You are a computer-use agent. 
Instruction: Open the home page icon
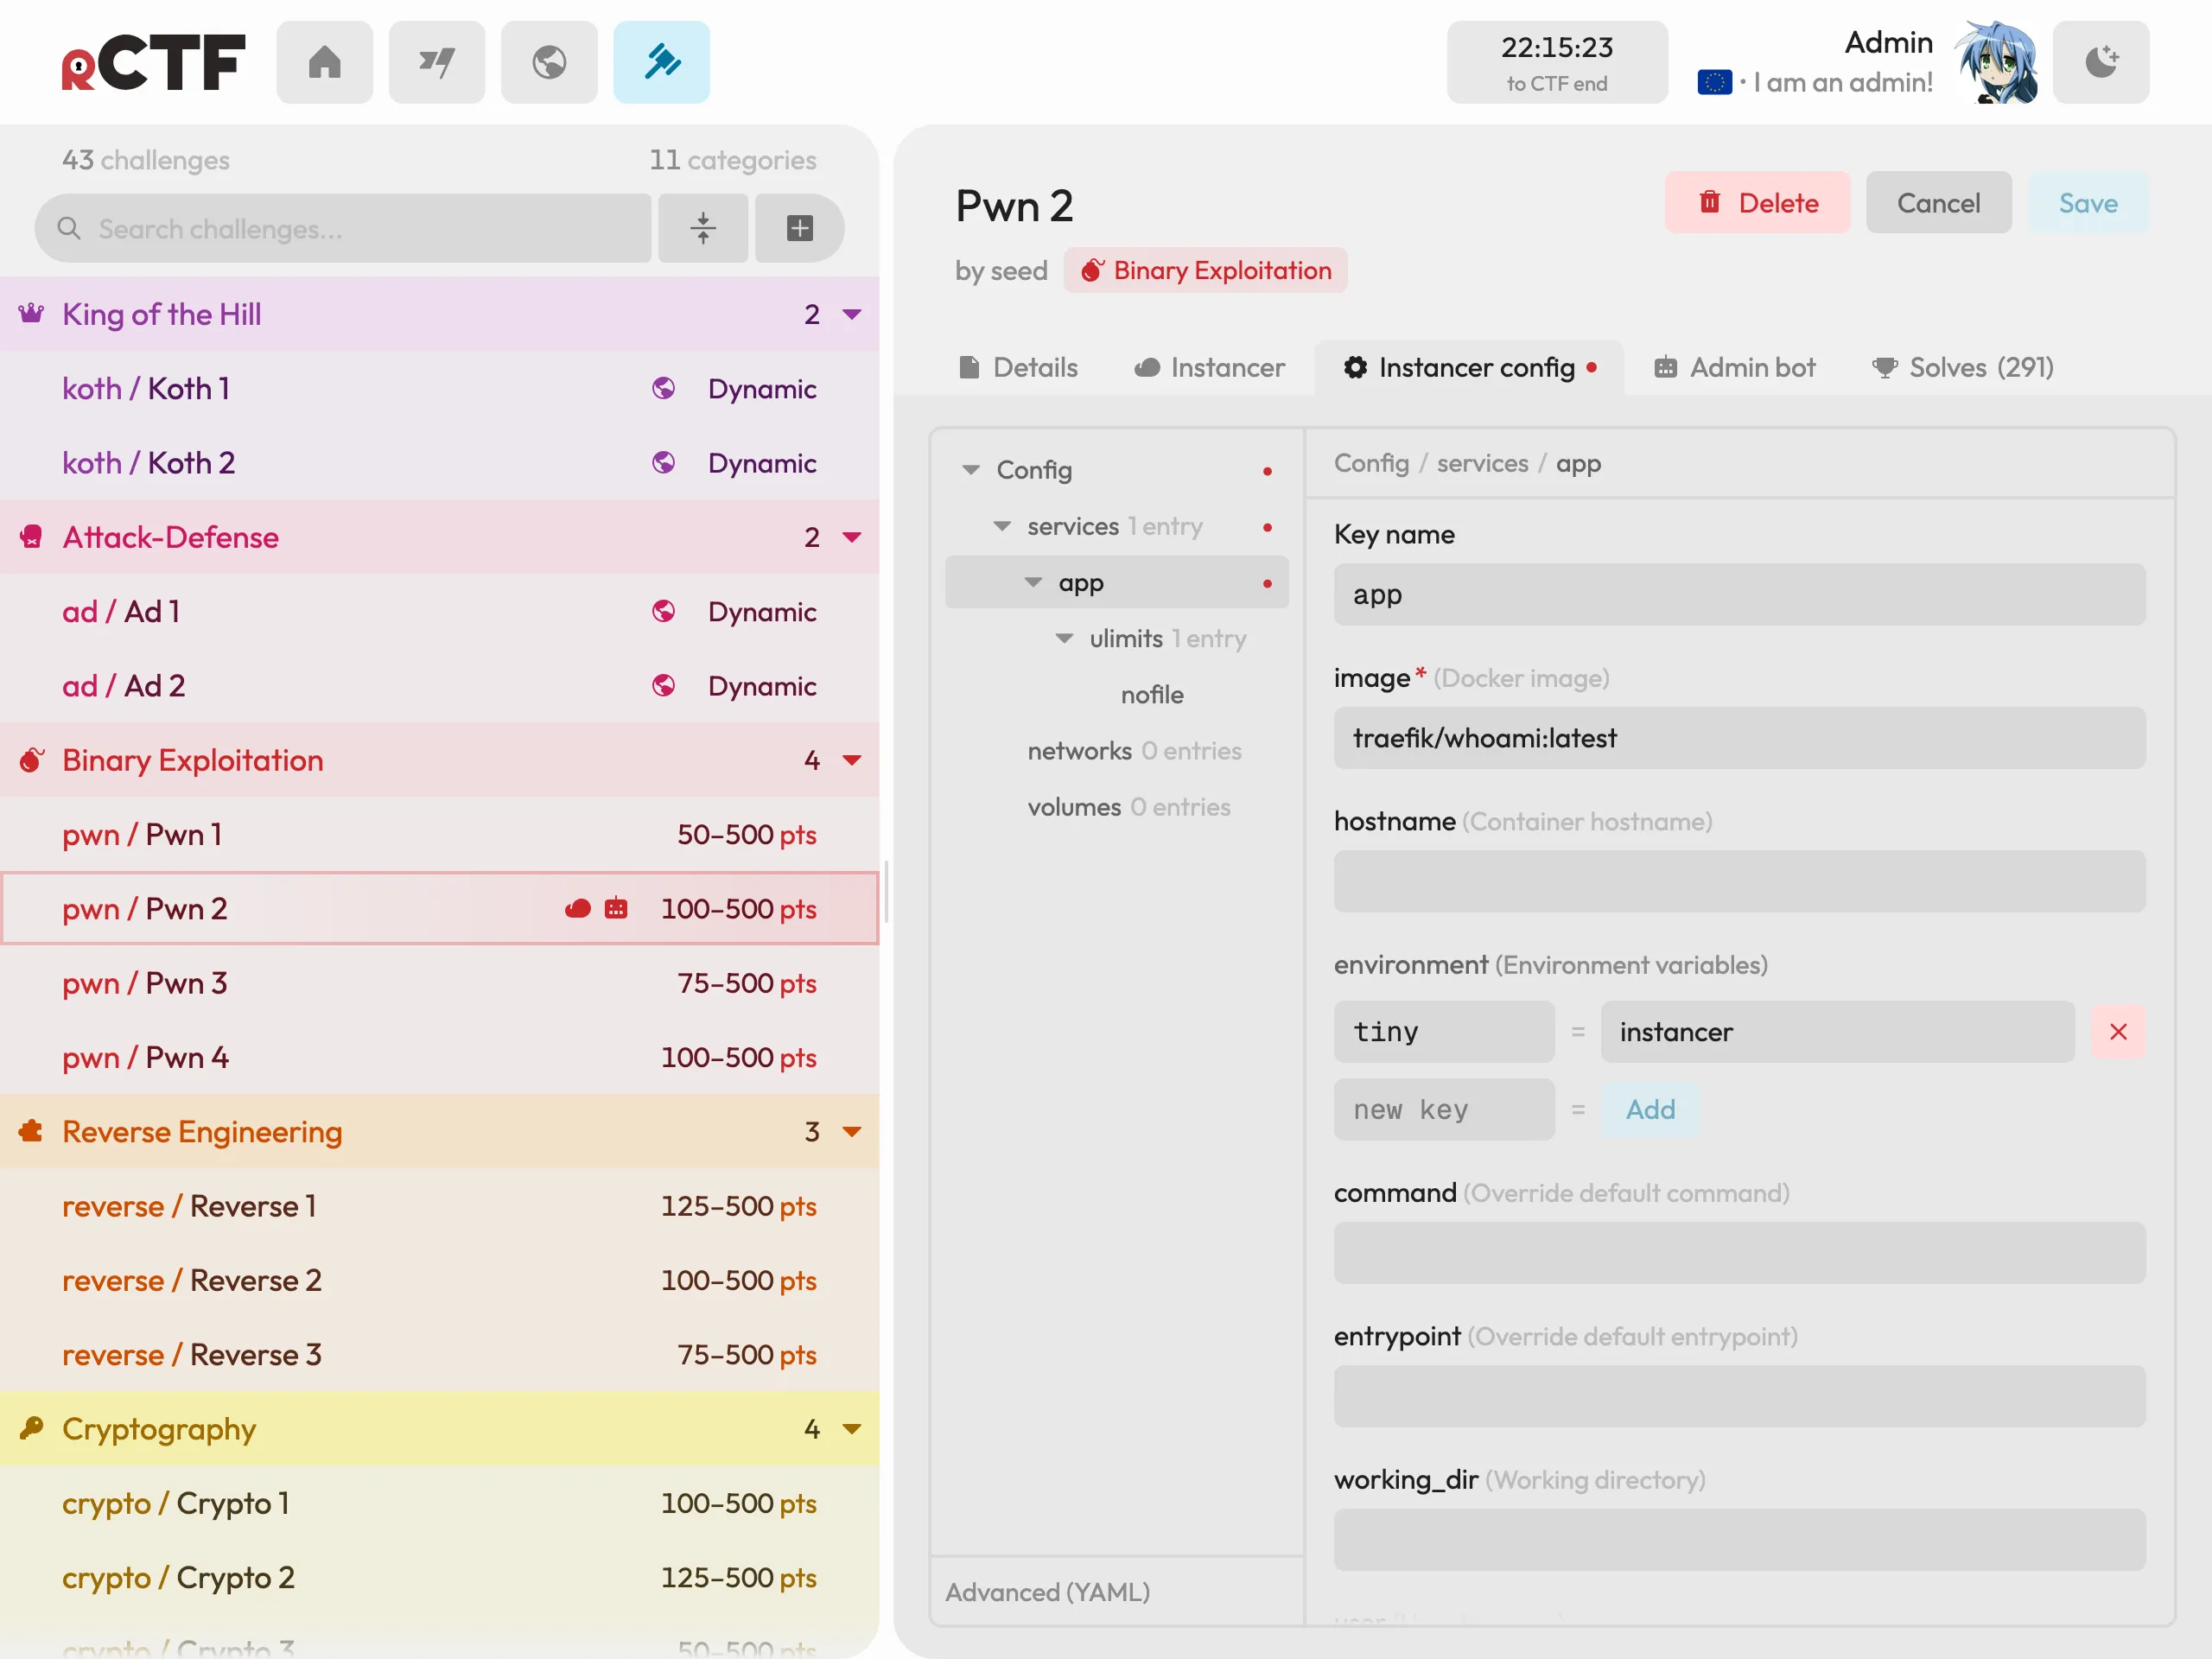324,62
